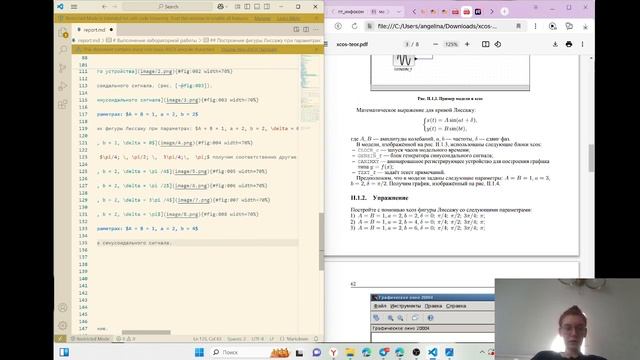Click image/4.png link on line 121
640x360 pixels.
tap(176, 143)
